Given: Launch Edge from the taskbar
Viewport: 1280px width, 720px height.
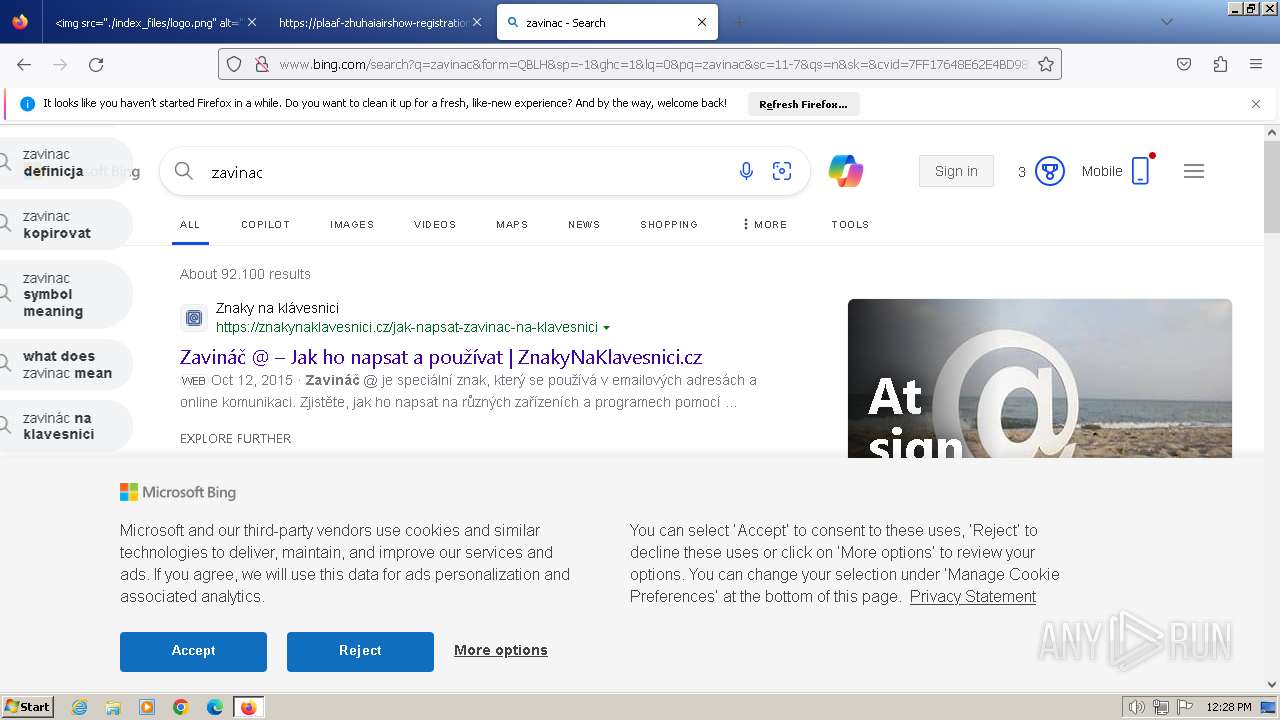Looking at the screenshot, I should tap(215, 707).
